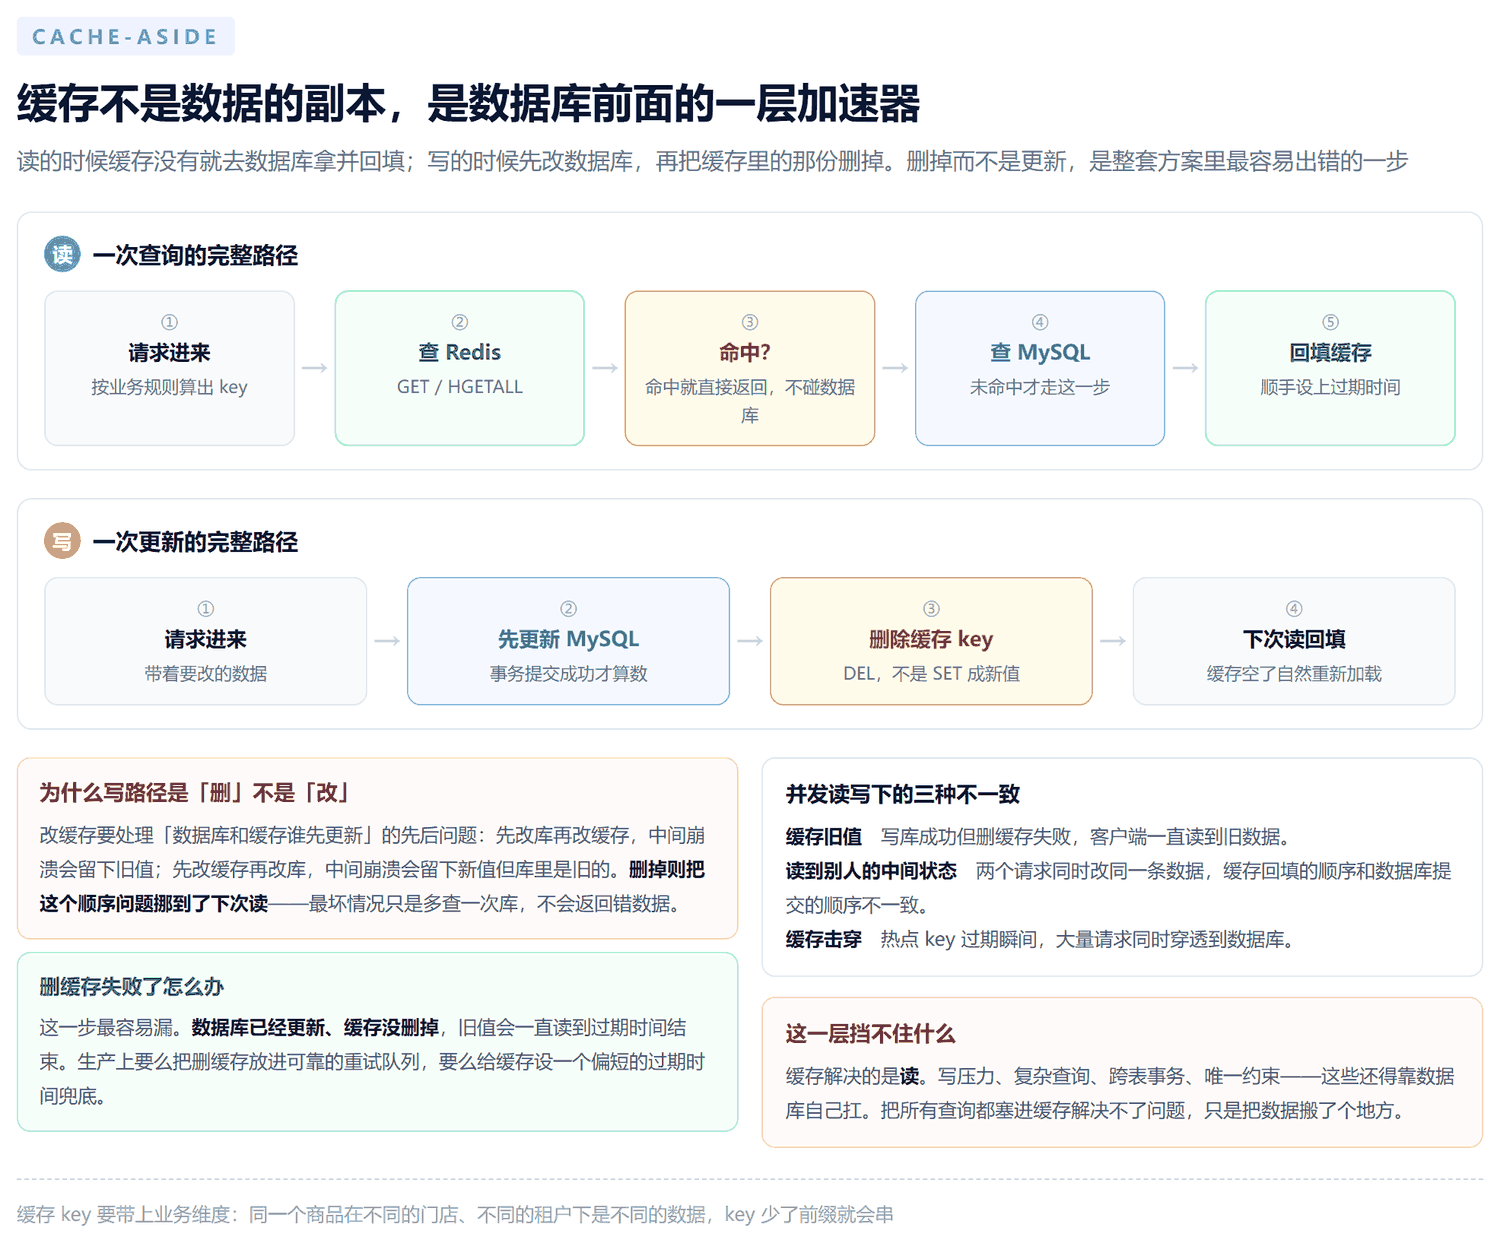Select the bold term 缓存旧值

pyautogui.click(x=823, y=836)
